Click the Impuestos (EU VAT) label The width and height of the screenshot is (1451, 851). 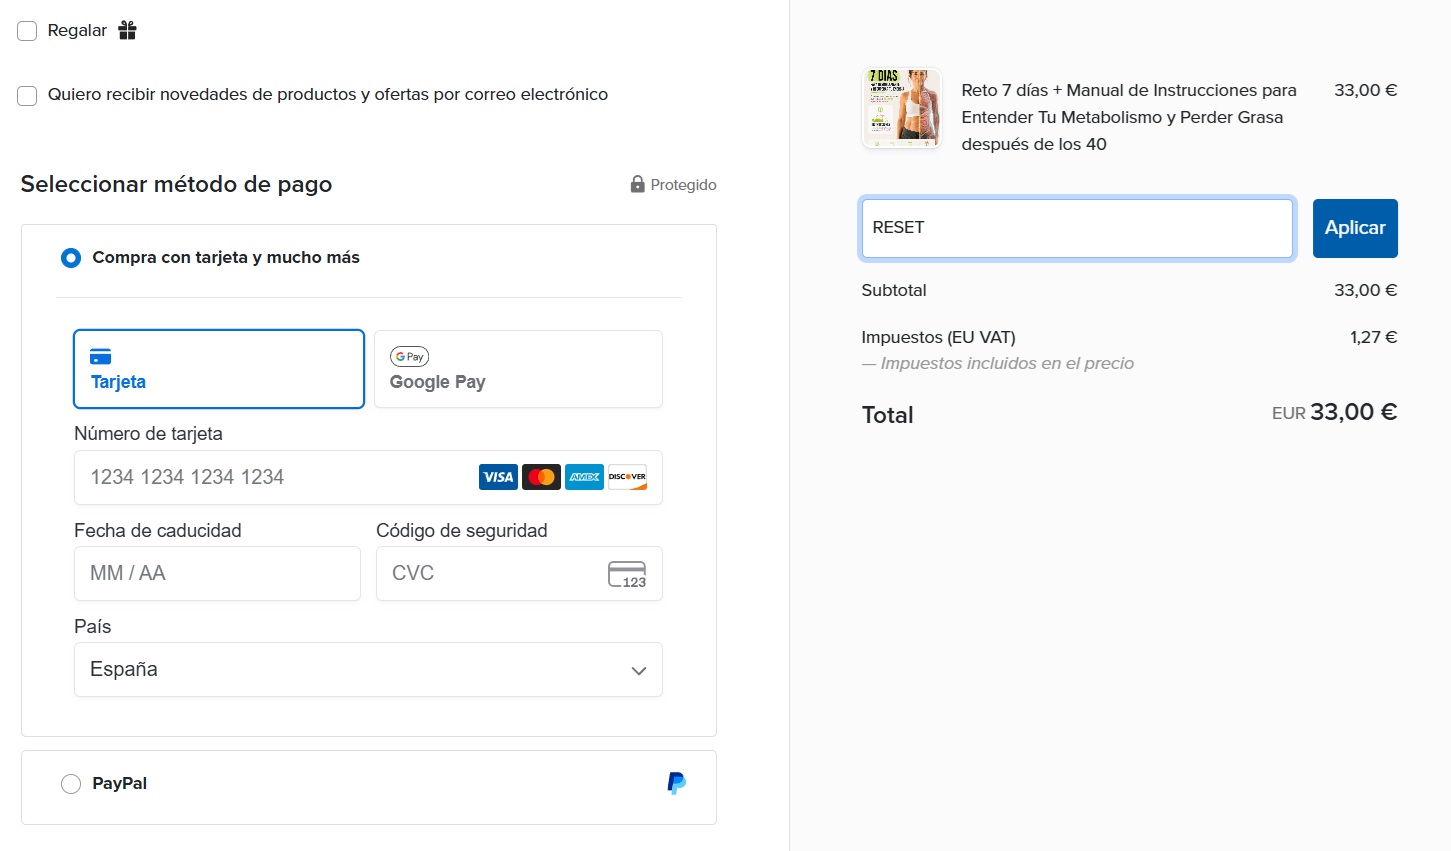click(x=938, y=337)
